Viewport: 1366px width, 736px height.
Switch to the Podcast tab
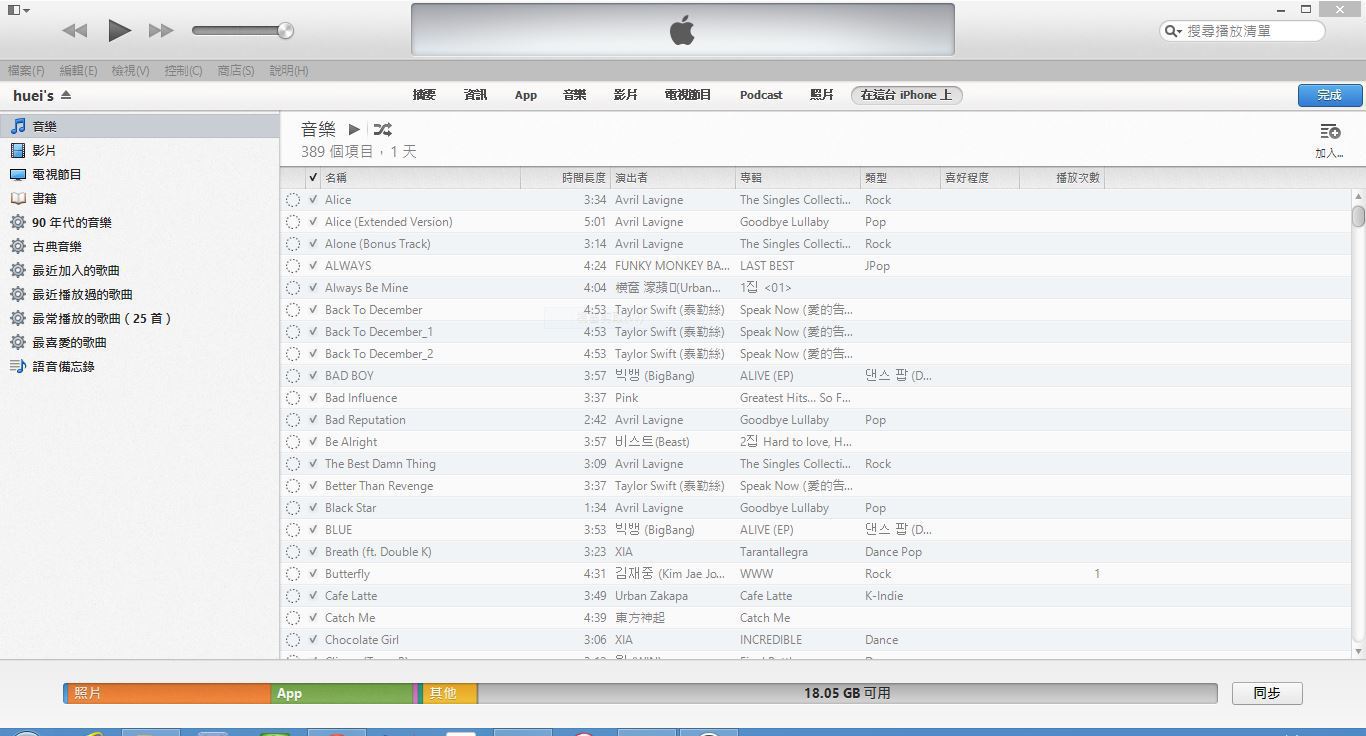click(x=760, y=95)
